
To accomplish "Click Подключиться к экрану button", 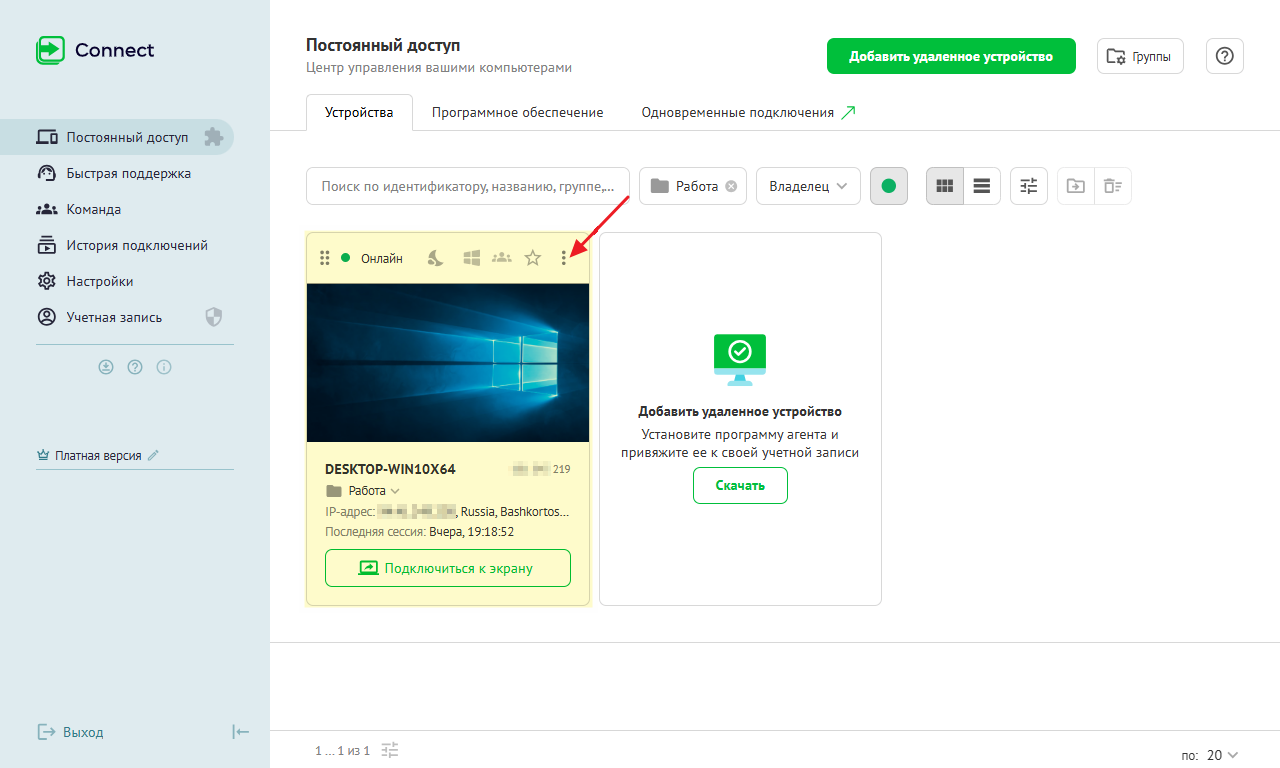I will point(447,568).
